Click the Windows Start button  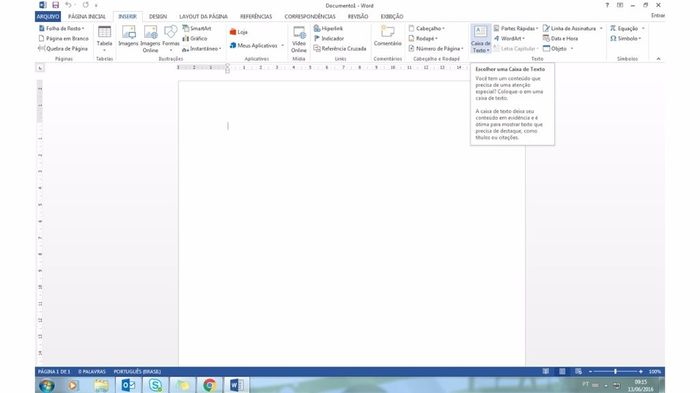pyautogui.click(x=46, y=385)
